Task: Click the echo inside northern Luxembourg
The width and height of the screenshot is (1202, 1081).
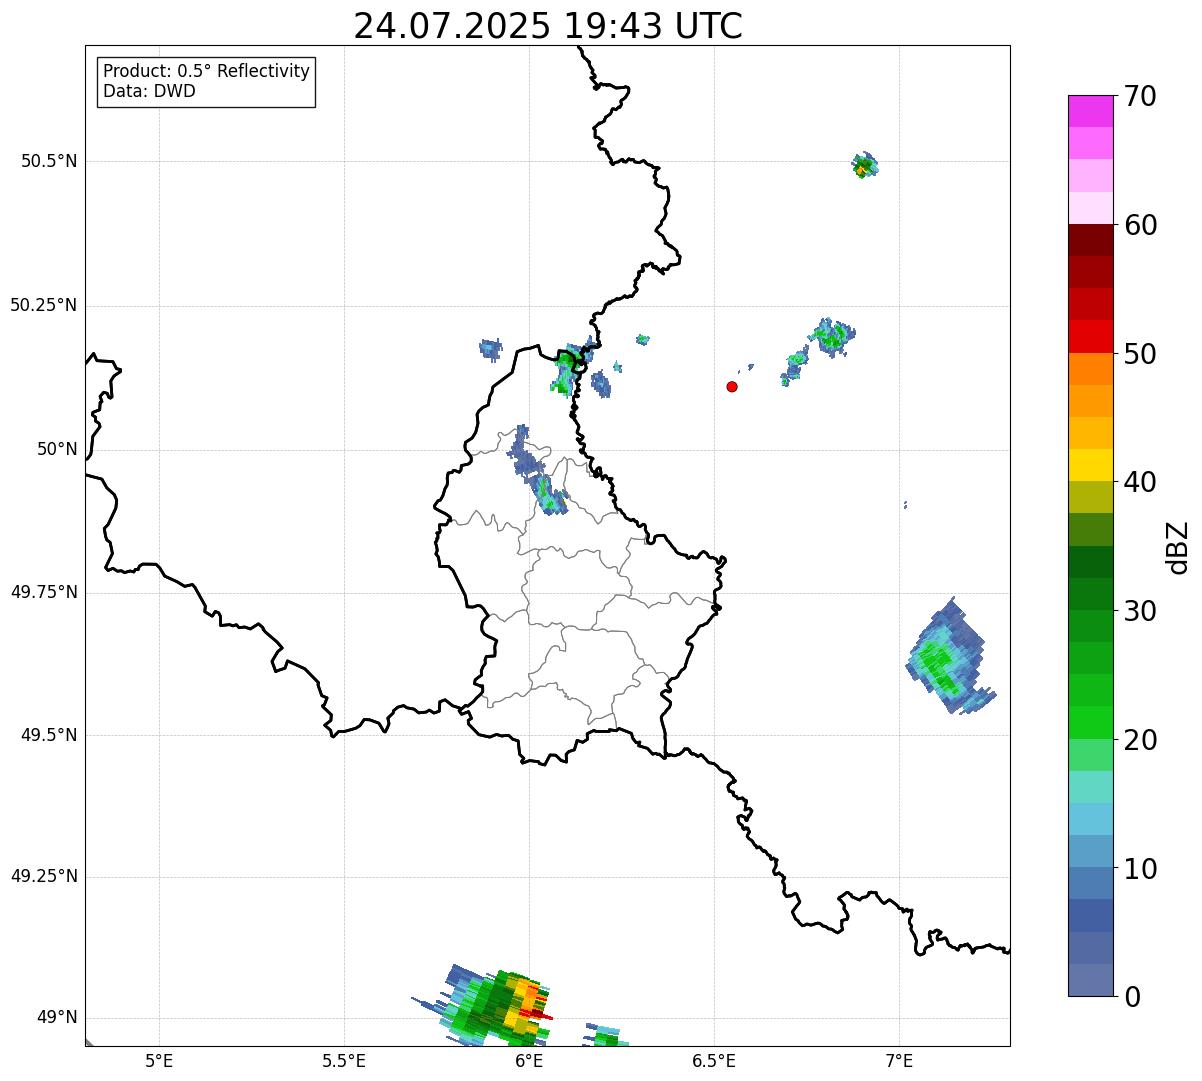Action: tap(538, 471)
